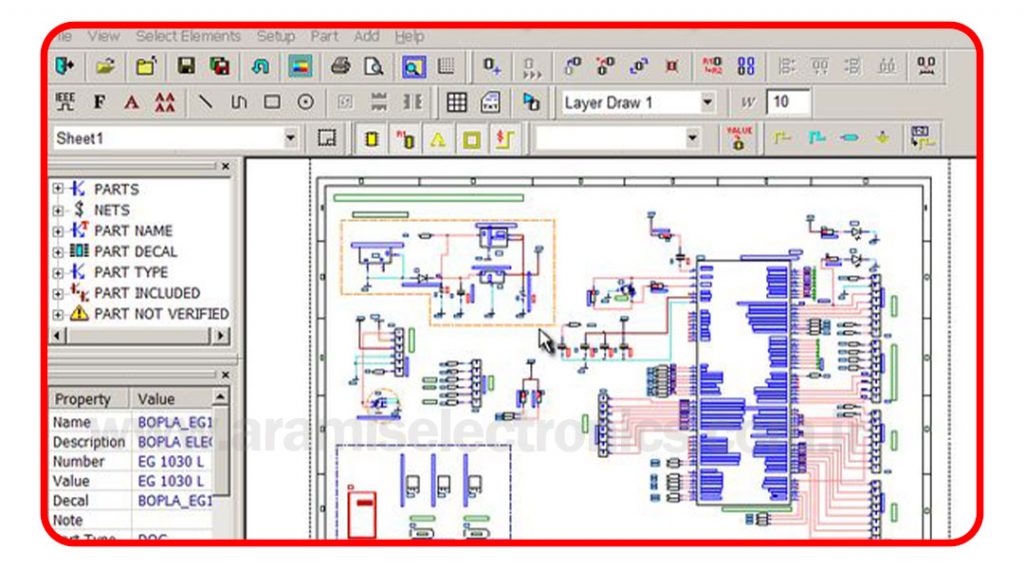The height and width of the screenshot is (569, 1024).
Task: Click the yellow new-folder icon
Action: point(146,66)
